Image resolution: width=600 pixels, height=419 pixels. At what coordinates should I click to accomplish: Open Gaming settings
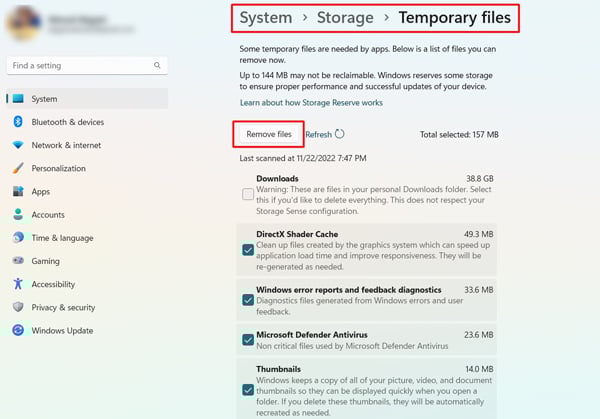coord(87,261)
